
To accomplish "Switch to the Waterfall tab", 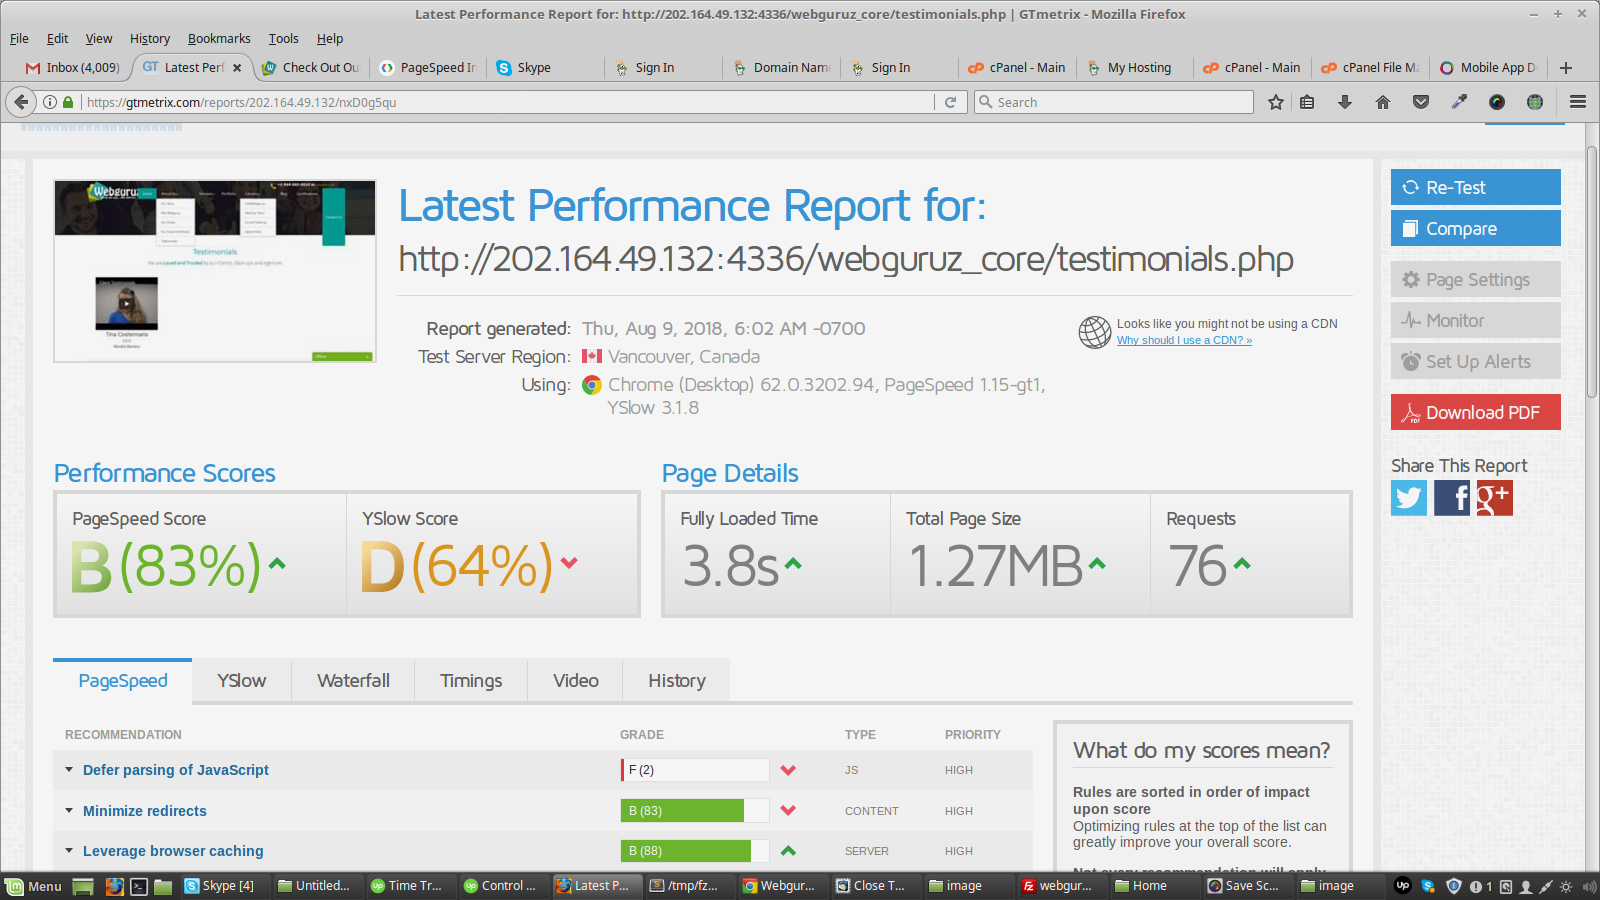I will point(353,681).
